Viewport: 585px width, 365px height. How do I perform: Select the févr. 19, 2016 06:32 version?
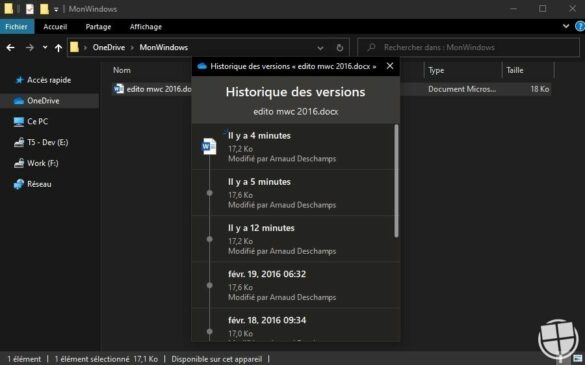[x=293, y=285]
